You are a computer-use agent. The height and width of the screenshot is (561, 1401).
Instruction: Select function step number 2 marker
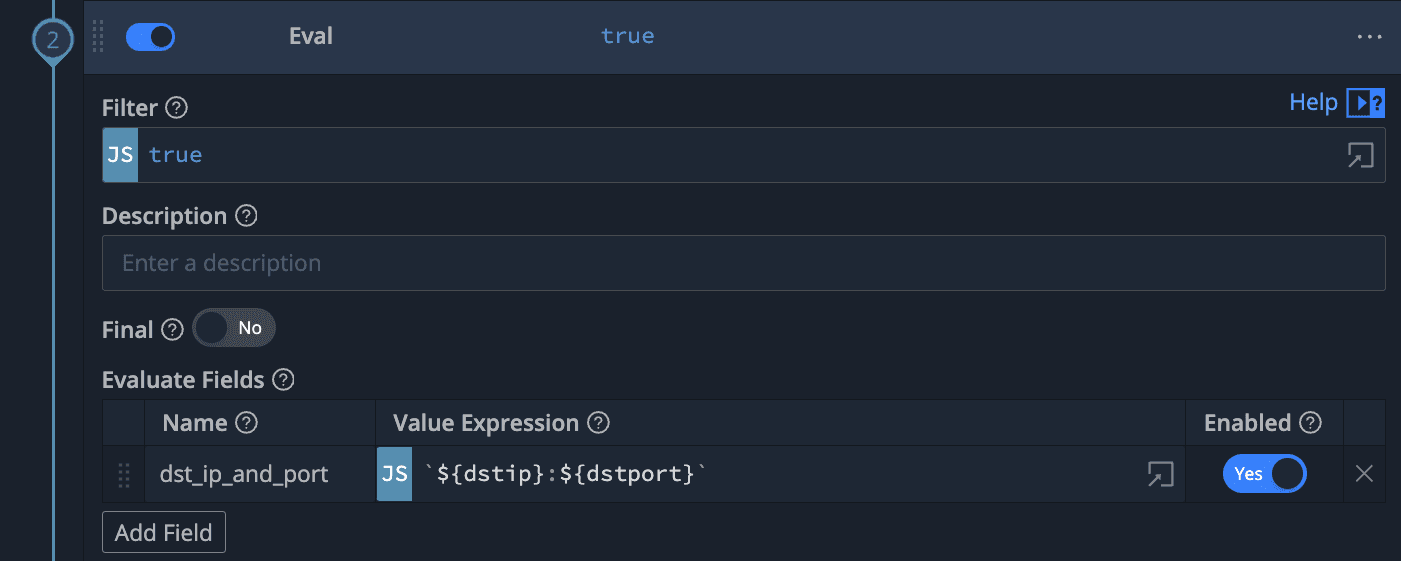(x=52, y=40)
